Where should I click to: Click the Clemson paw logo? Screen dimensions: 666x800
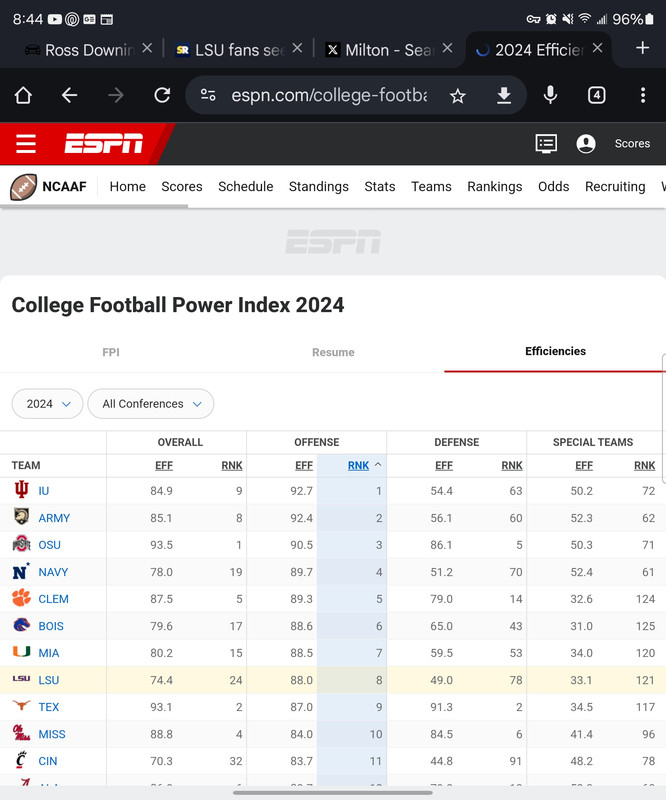coord(21,598)
